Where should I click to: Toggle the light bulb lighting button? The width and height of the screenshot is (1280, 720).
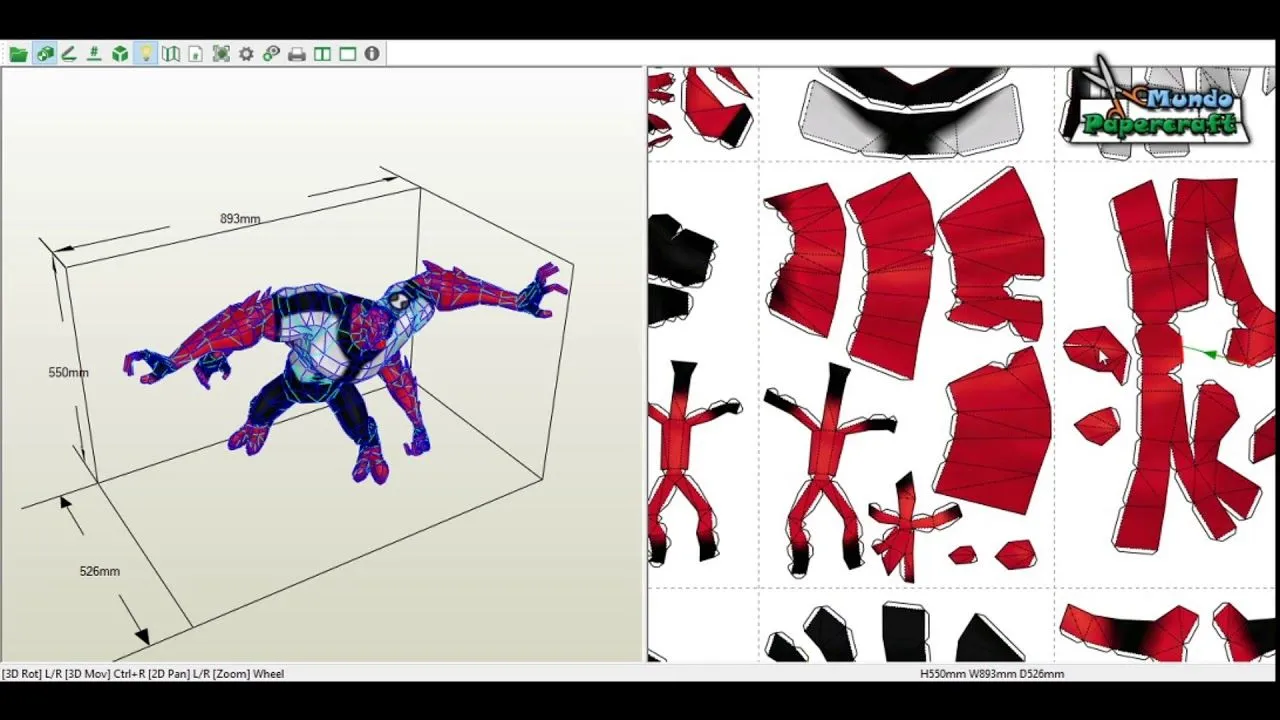click(146, 54)
